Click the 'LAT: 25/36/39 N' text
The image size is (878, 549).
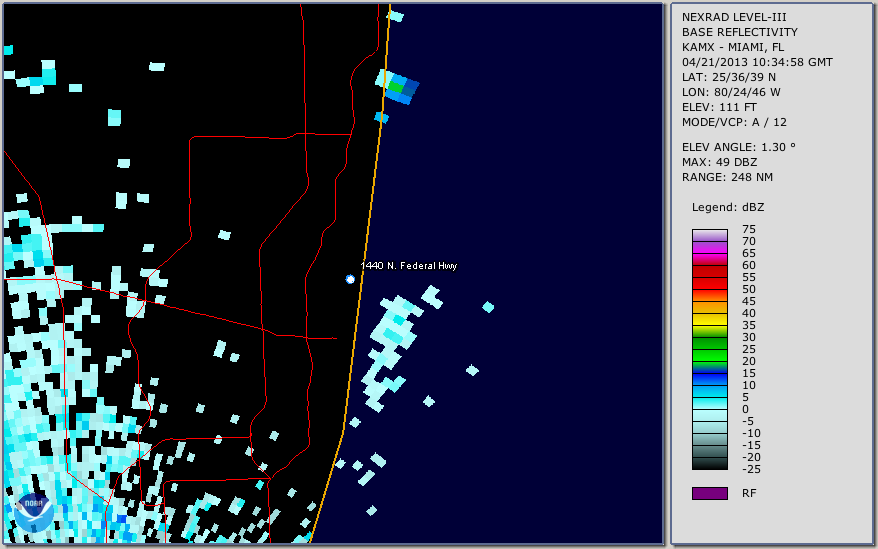point(728,77)
